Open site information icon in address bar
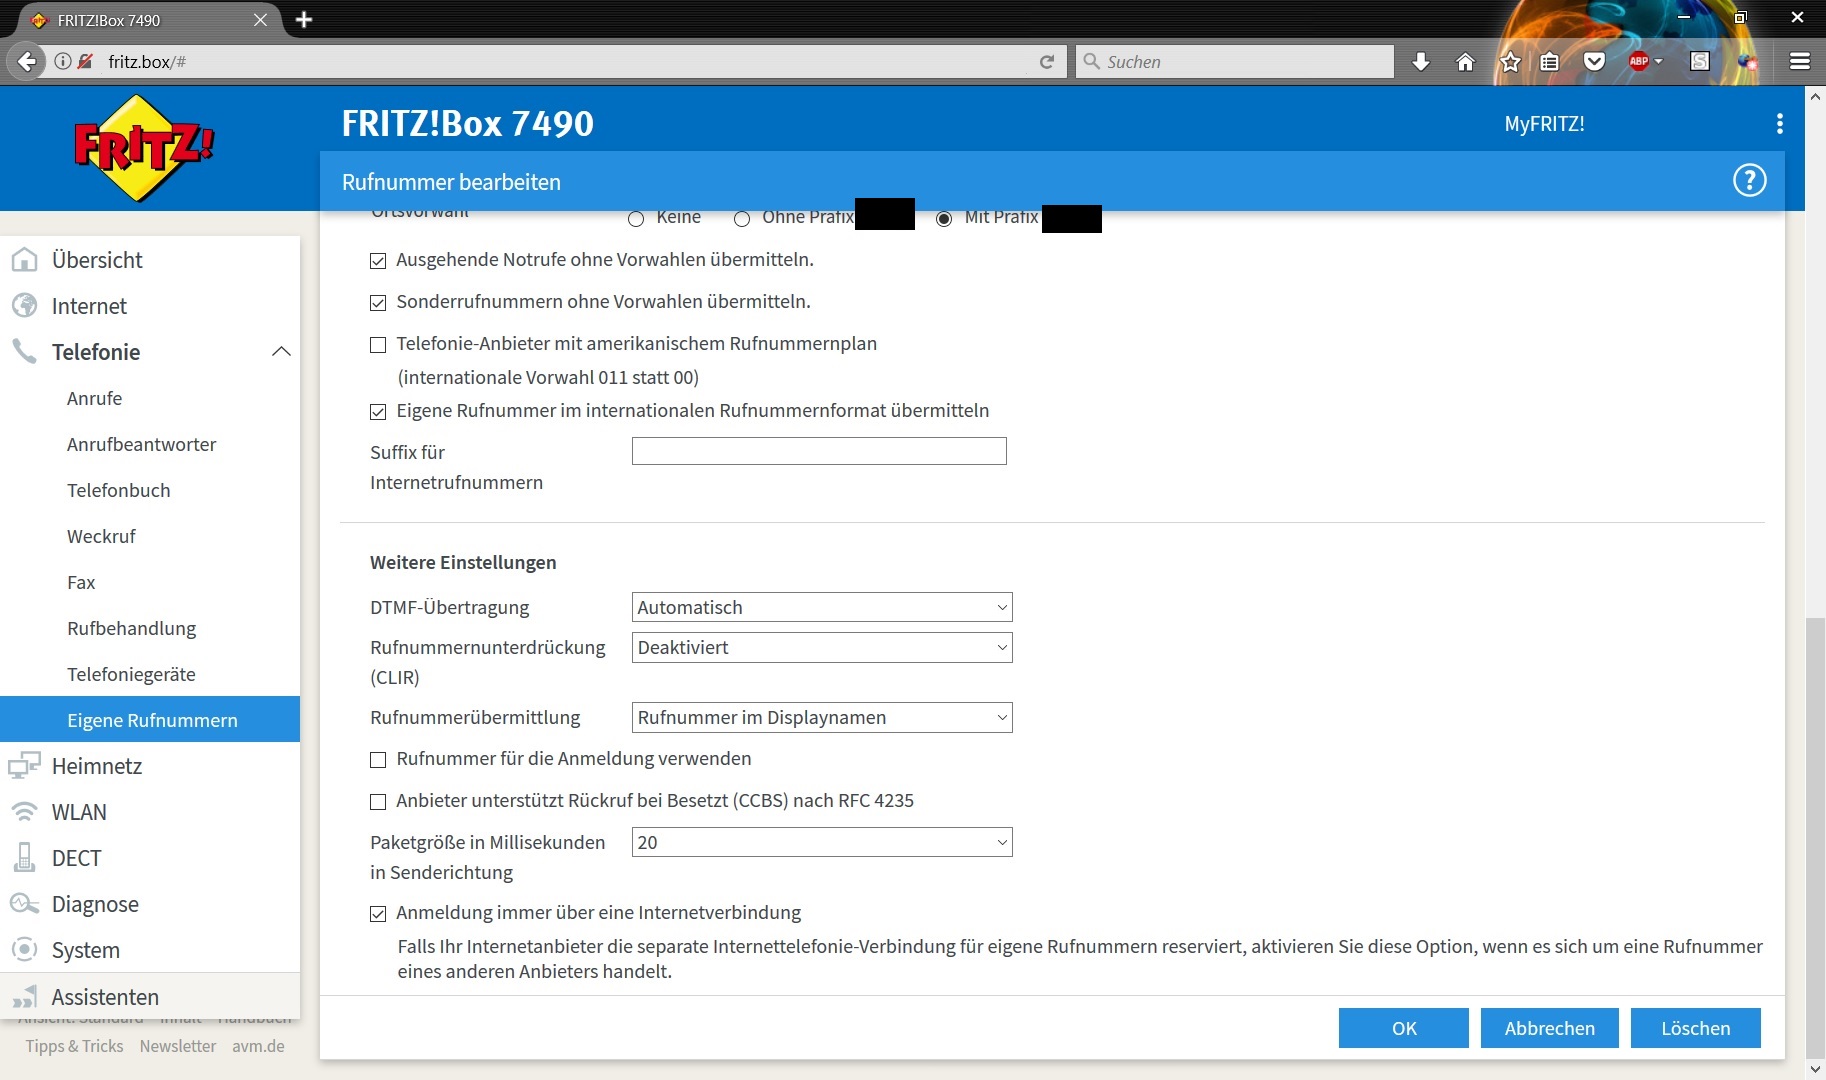 [63, 61]
